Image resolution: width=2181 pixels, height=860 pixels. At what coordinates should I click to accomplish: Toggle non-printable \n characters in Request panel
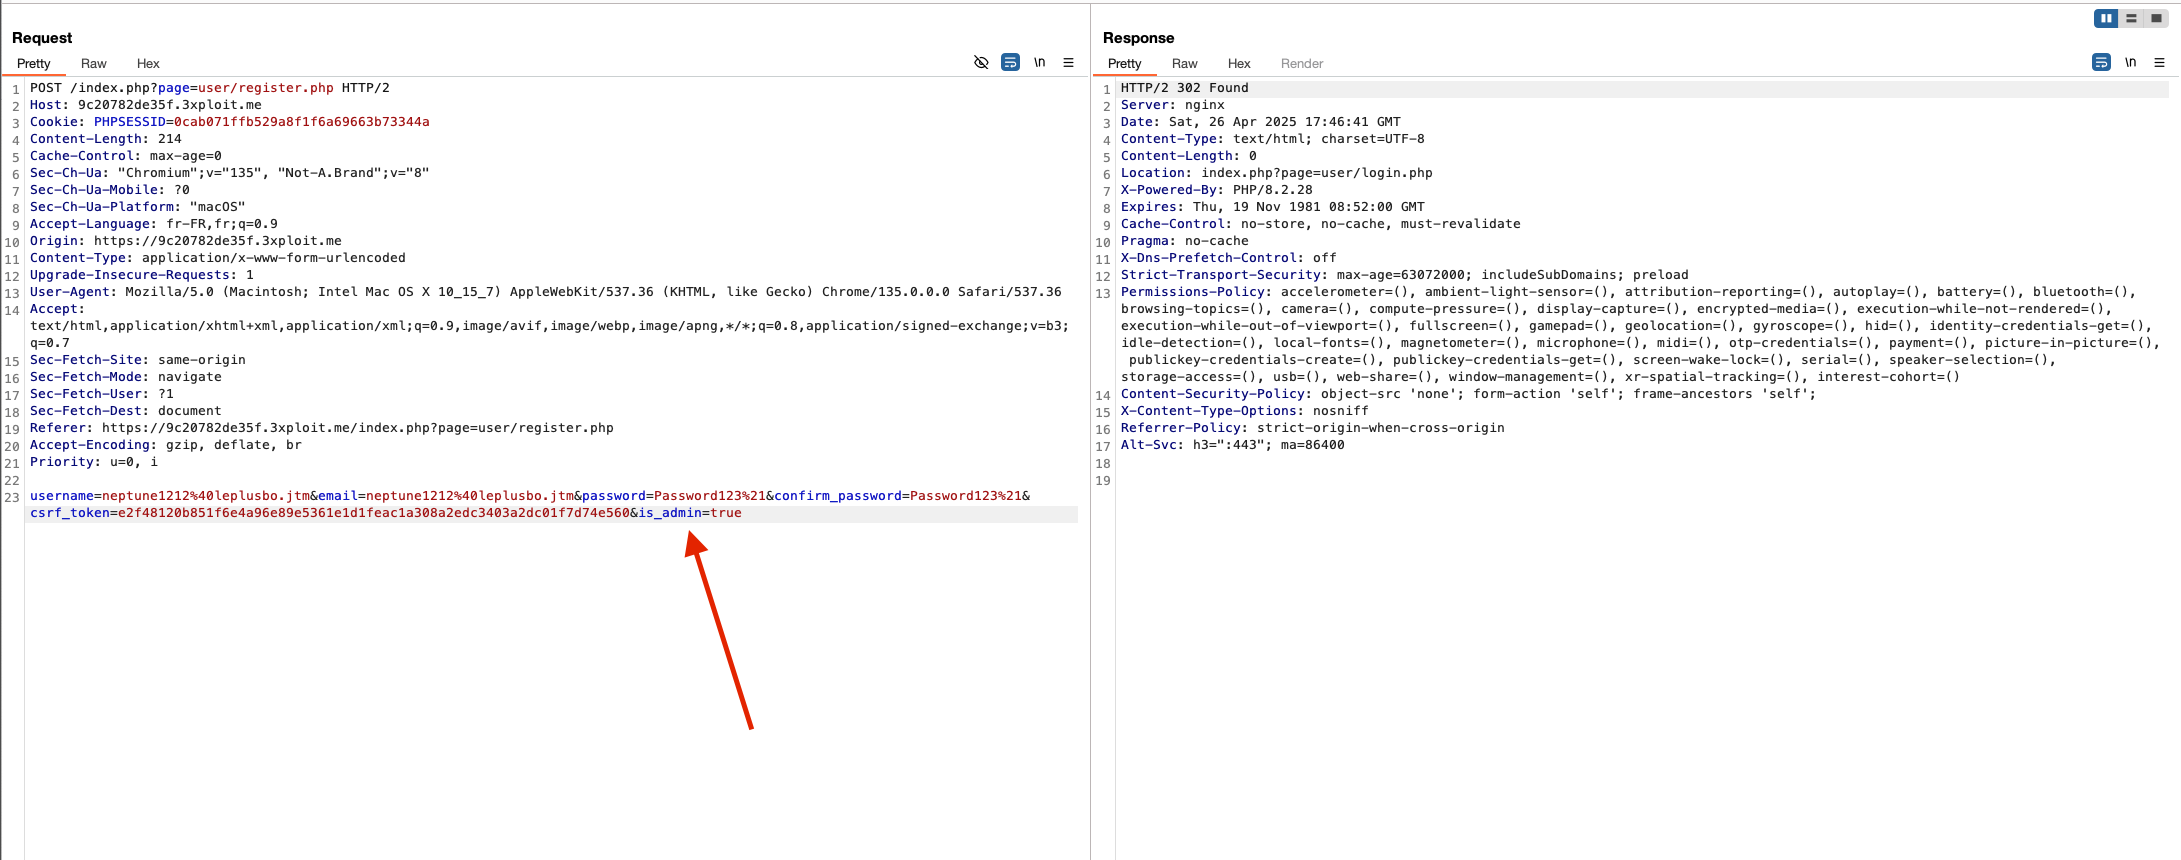click(1039, 62)
